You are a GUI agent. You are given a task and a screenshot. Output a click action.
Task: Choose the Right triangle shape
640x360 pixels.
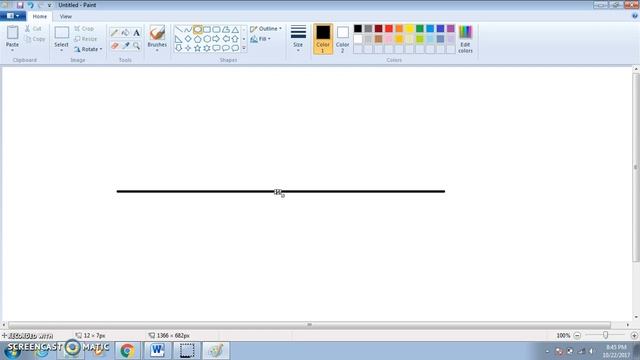[x=179, y=39]
